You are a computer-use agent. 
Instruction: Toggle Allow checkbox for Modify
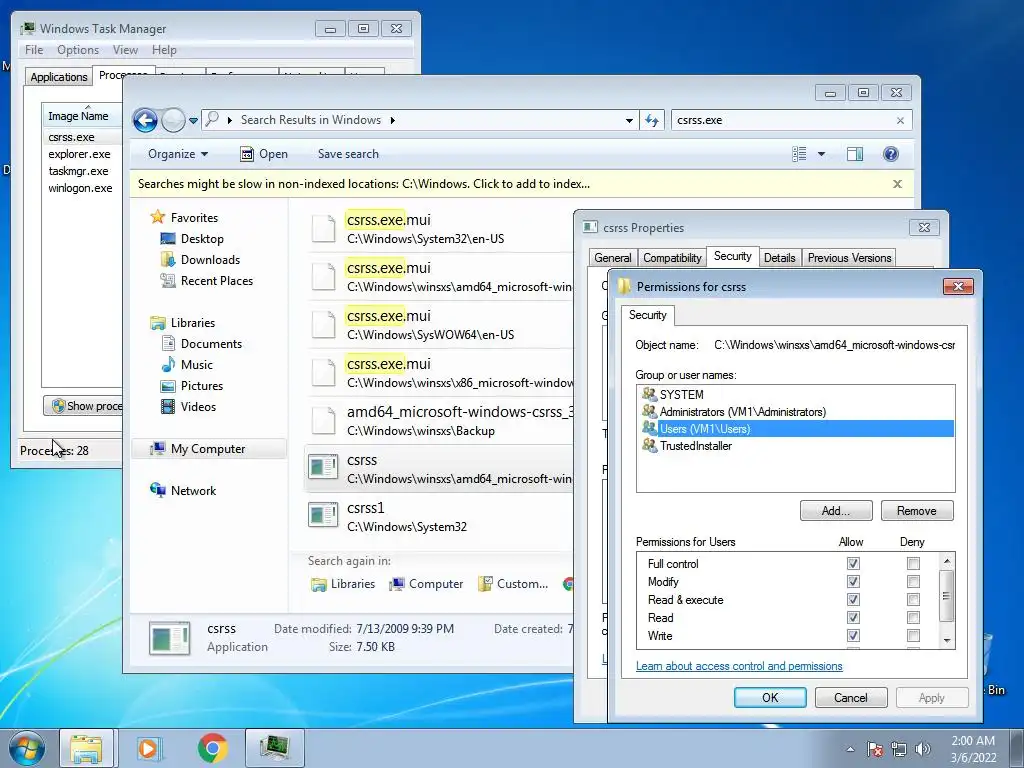853,581
